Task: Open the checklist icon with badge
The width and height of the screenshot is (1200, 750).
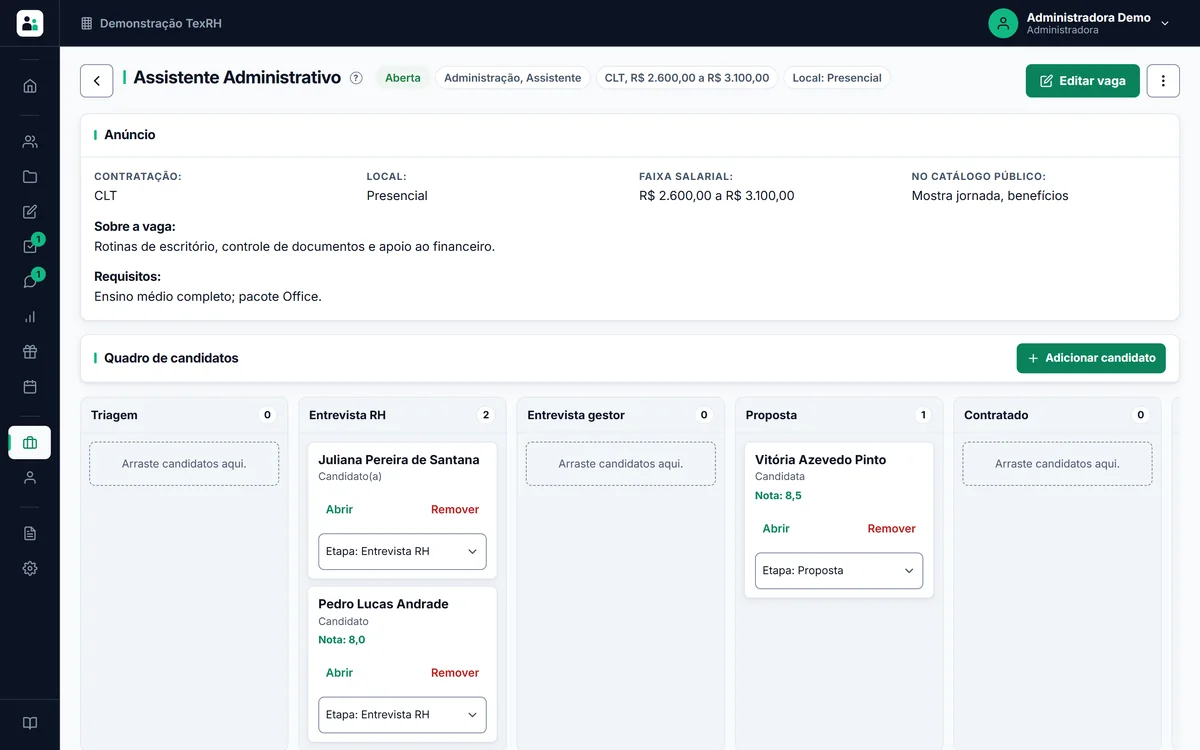Action: 30,246
